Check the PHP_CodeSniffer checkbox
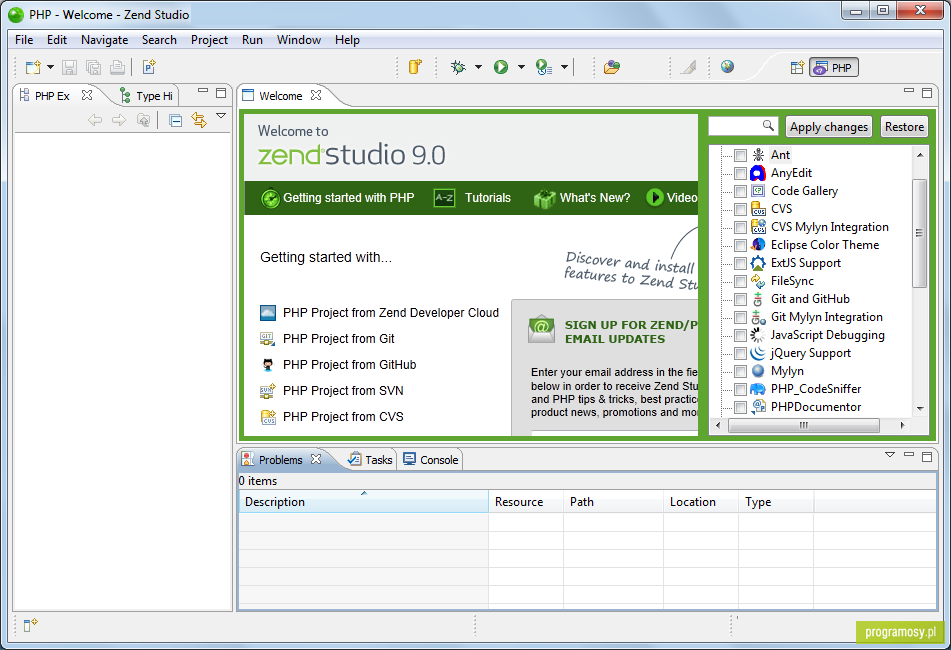The image size is (951, 650). (740, 389)
